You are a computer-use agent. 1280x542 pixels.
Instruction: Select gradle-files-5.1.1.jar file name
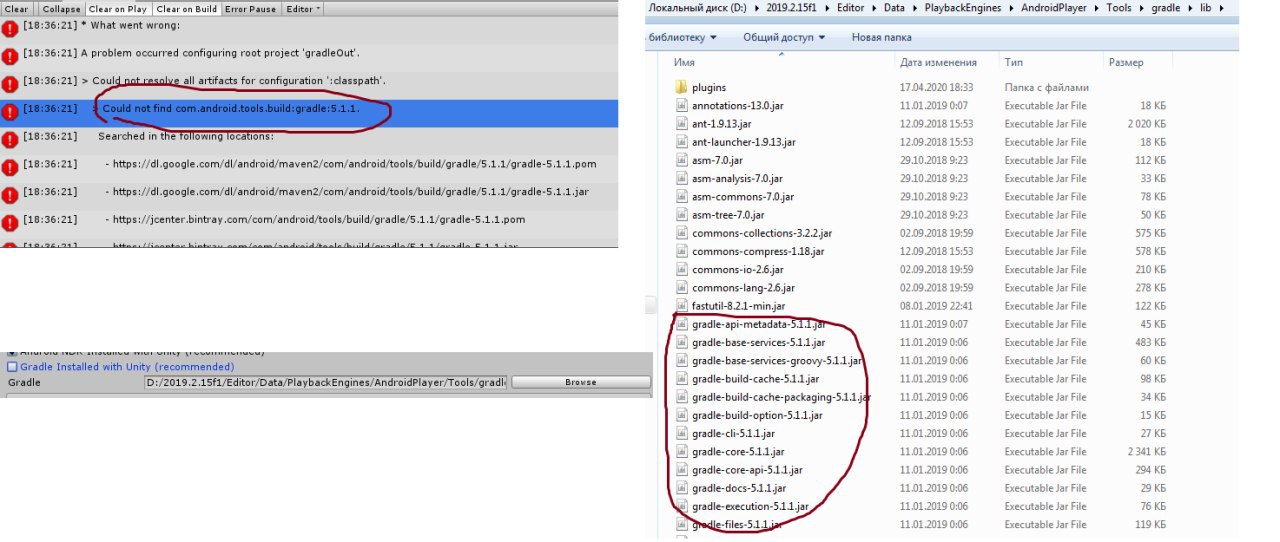click(736, 524)
